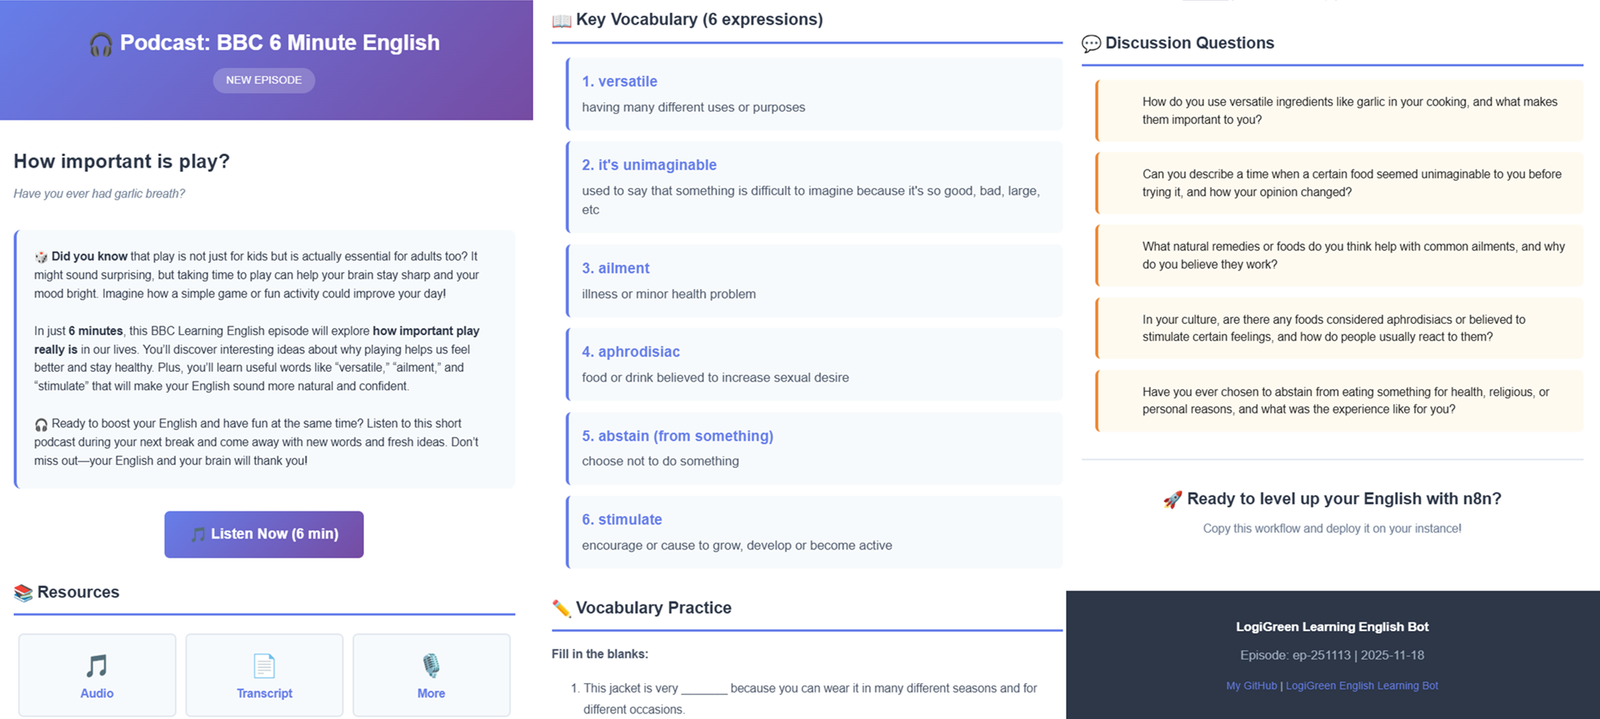Open the My GitHub link
The width and height of the screenshot is (1600, 719).
[x=1251, y=686]
